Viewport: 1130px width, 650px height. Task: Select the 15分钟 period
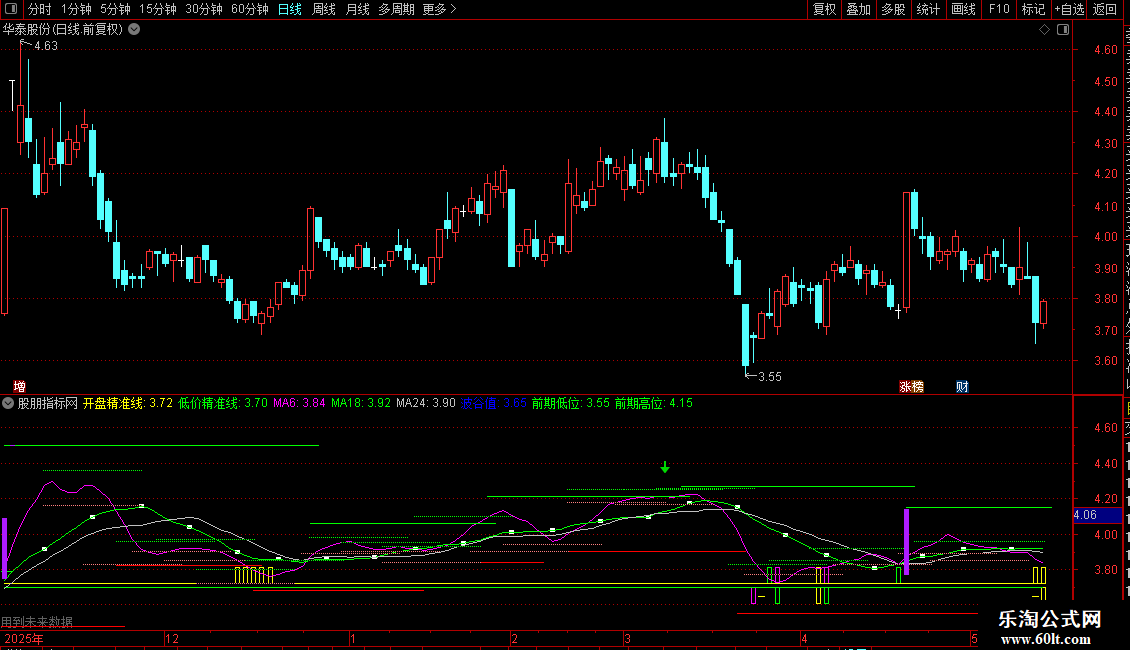coord(157,9)
